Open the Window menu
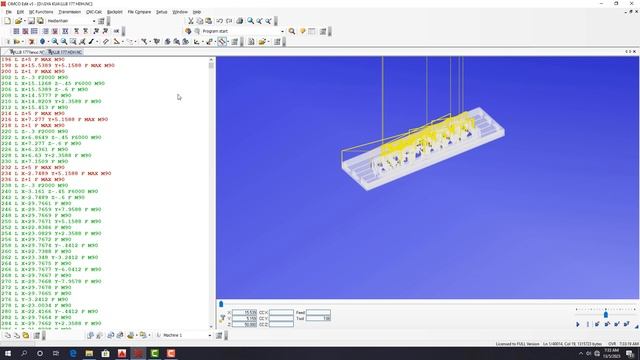This screenshot has width=640, height=360. [180, 12]
